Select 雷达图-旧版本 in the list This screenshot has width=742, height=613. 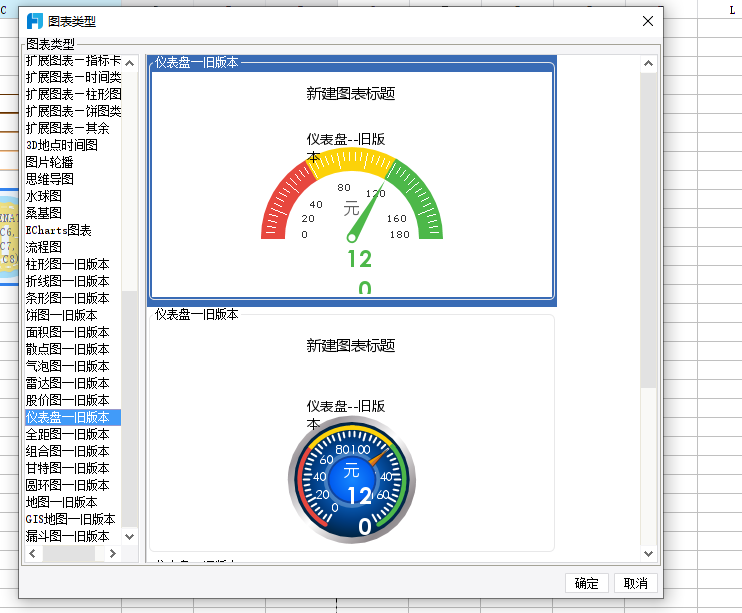click(x=73, y=383)
